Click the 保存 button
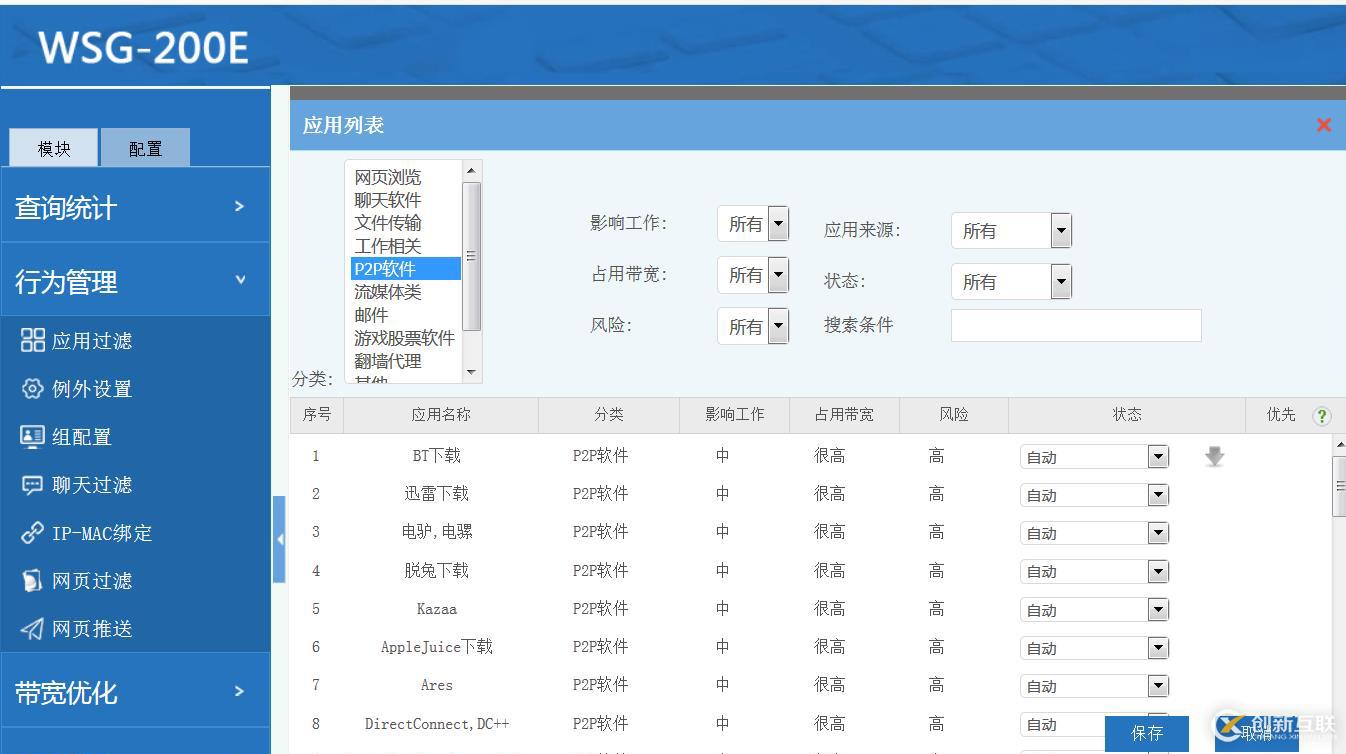Viewport: 1346px width, 754px height. click(1147, 733)
